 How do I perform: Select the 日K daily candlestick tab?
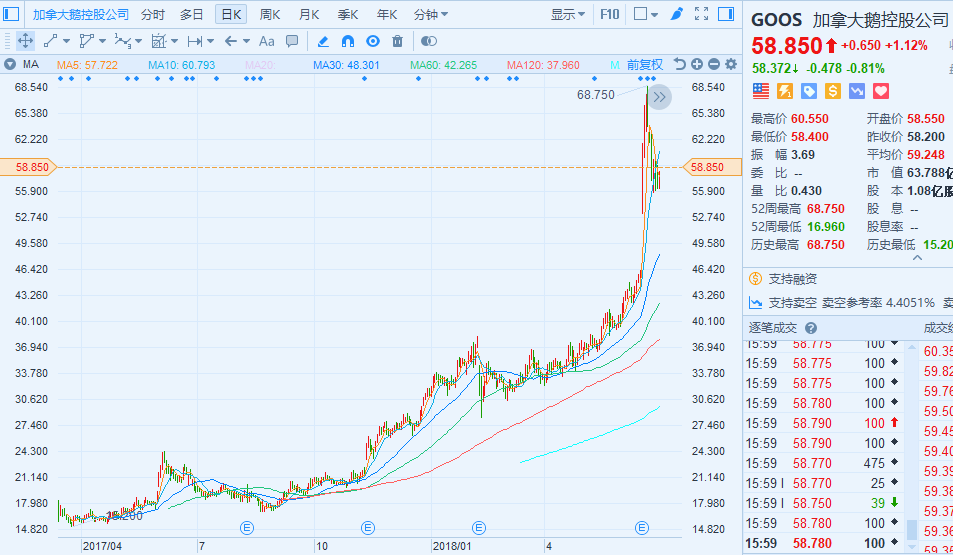[231, 14]
